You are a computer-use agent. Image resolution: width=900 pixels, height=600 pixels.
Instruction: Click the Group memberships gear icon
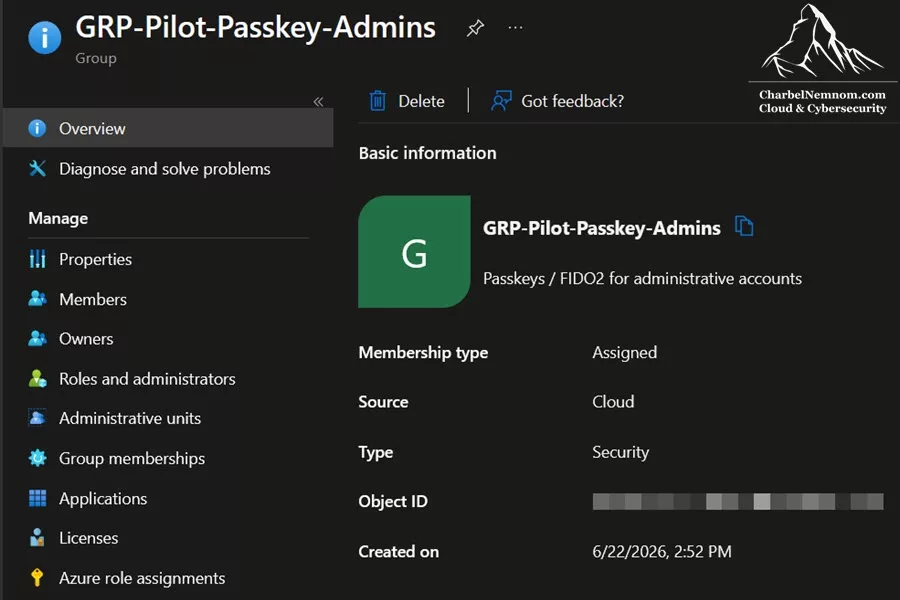(37, 458)
